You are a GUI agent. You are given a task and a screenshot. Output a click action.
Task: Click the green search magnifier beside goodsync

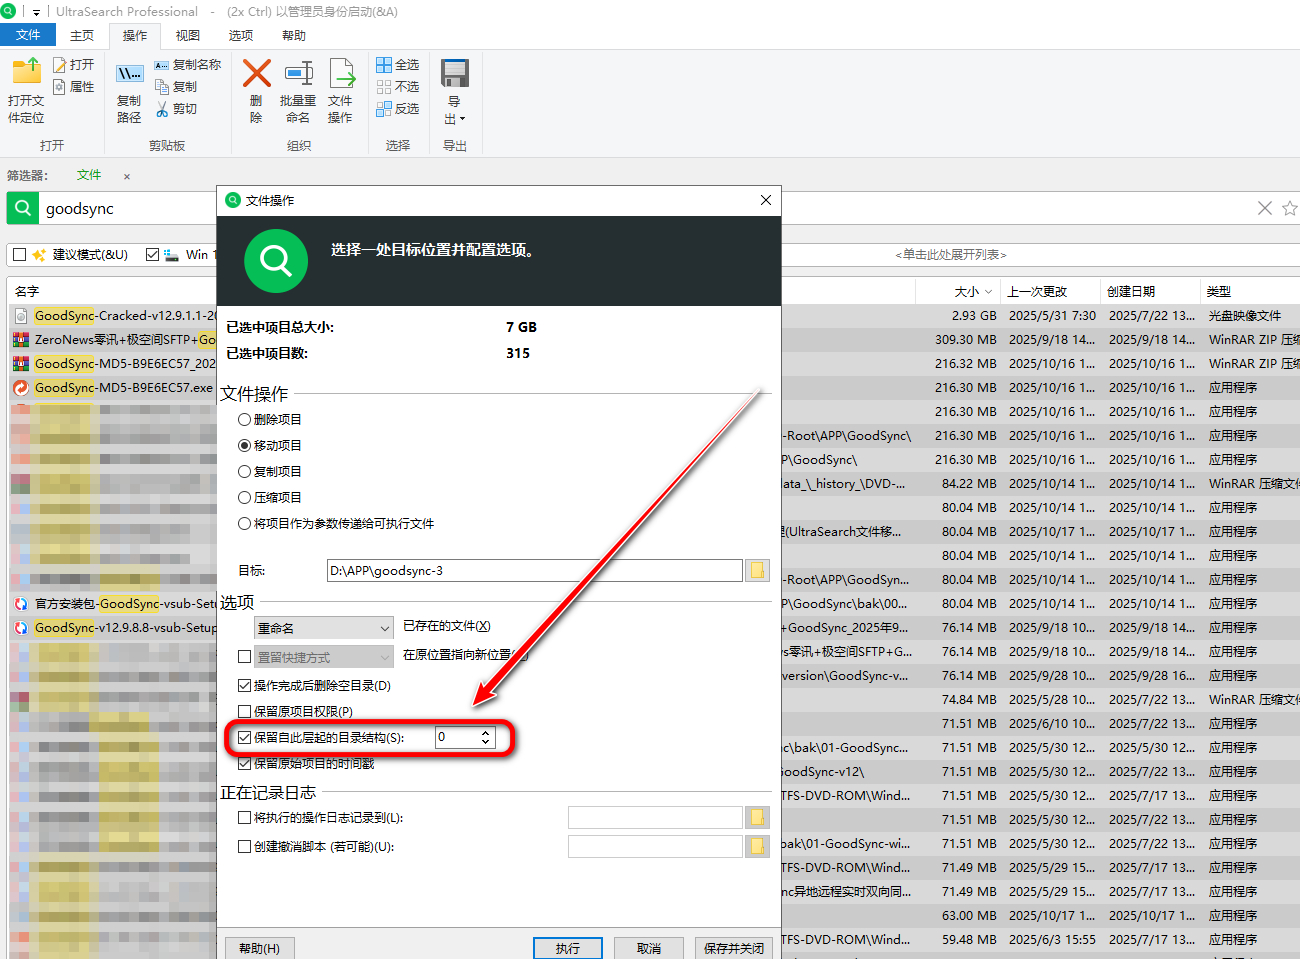pyautogui.click(x=23, y=208)
